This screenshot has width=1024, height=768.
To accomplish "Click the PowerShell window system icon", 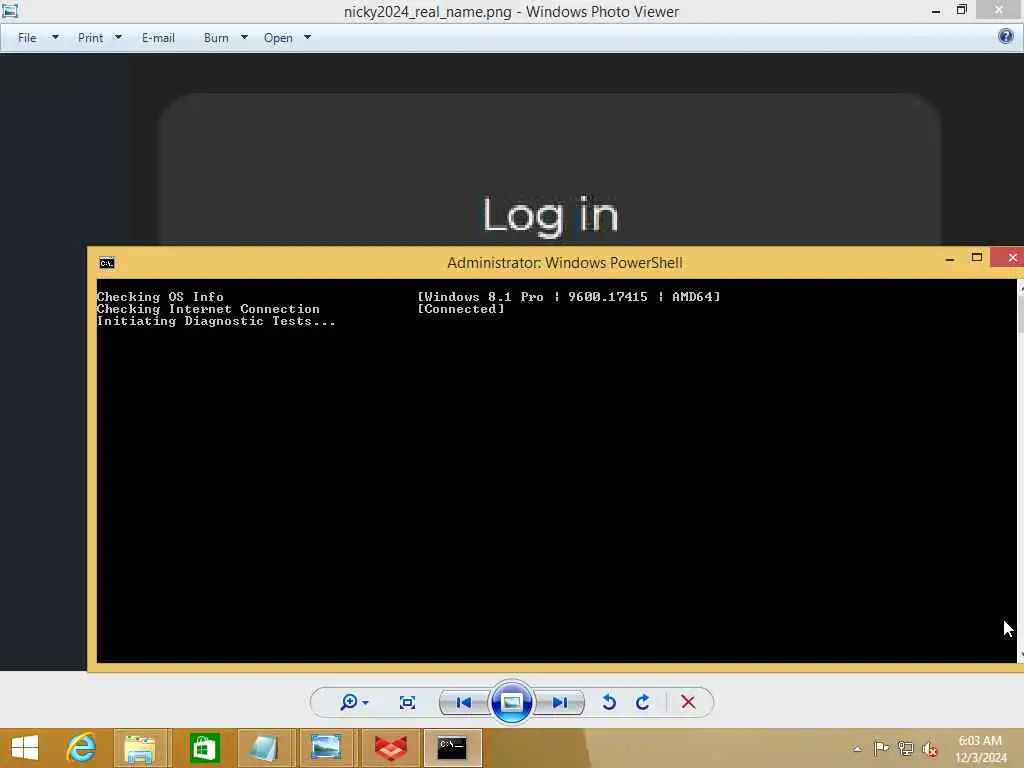I will coord(106,263).
